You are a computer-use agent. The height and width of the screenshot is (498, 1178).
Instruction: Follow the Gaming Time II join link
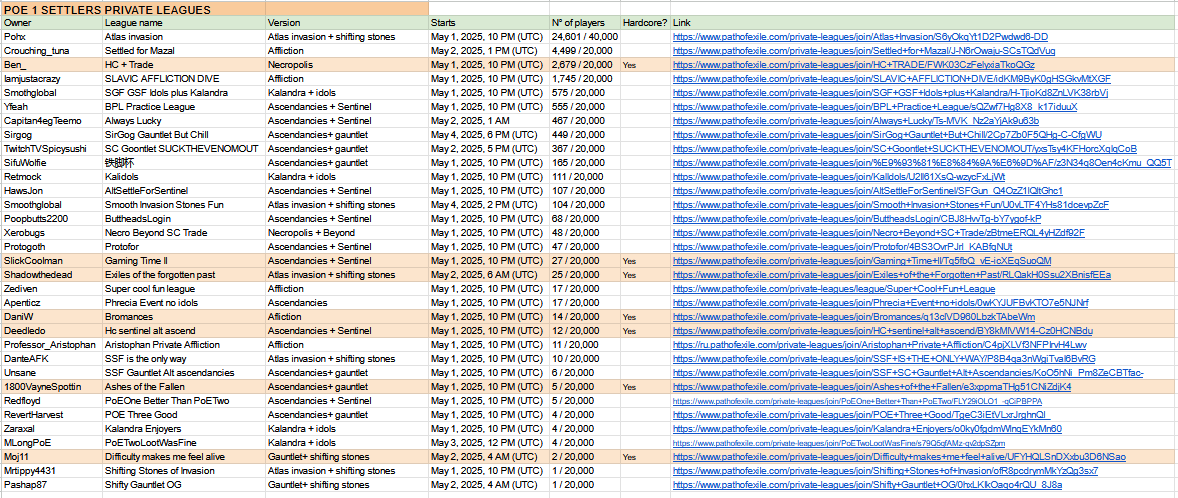pyautogui.click(x=862, y=261)
